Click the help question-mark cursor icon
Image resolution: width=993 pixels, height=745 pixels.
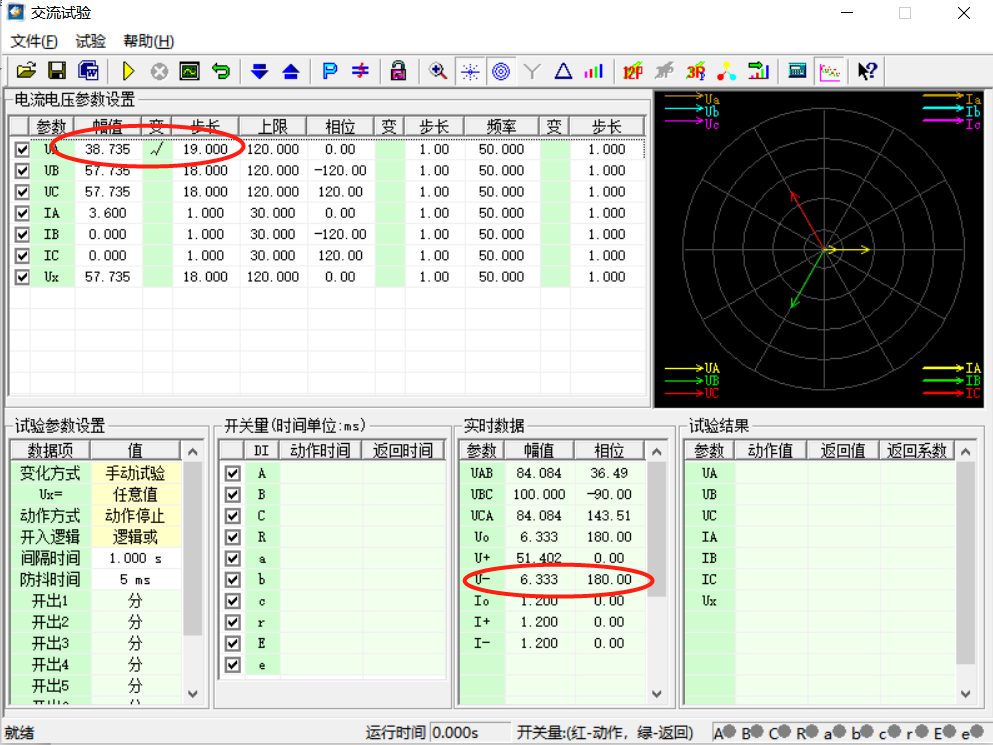(x=867, y=71)
